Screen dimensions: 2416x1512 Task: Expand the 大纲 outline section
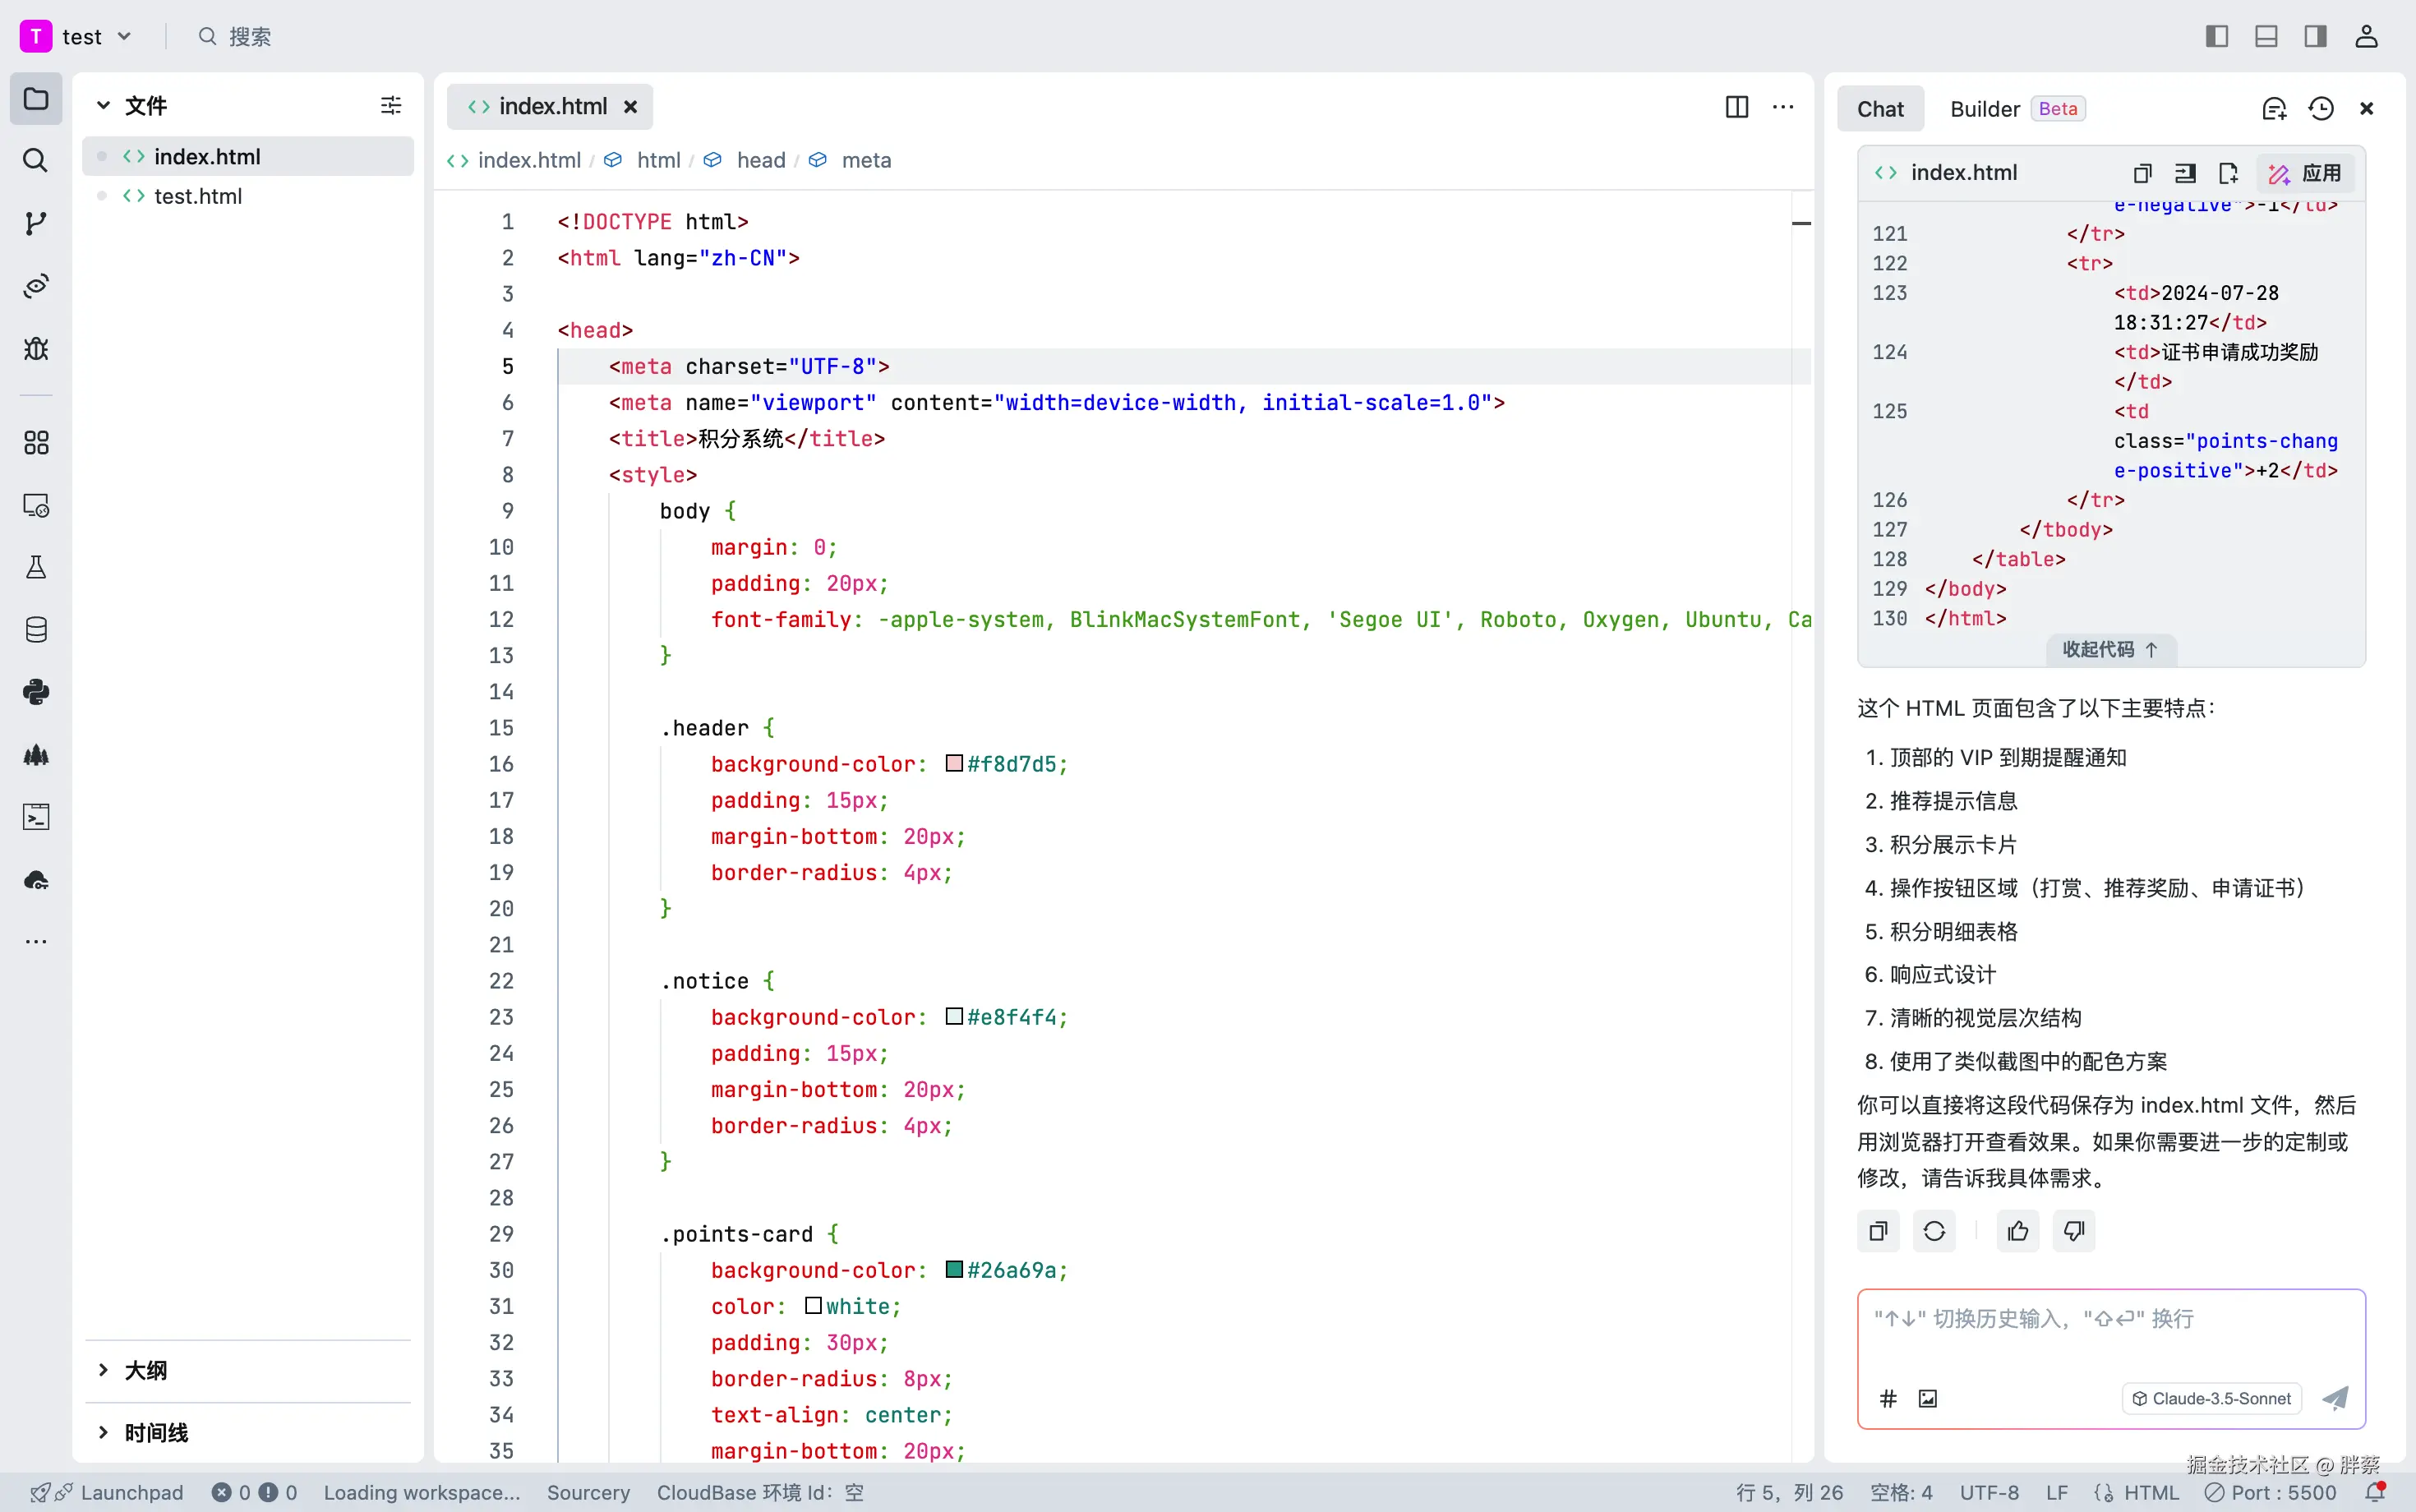point(146,1370)
